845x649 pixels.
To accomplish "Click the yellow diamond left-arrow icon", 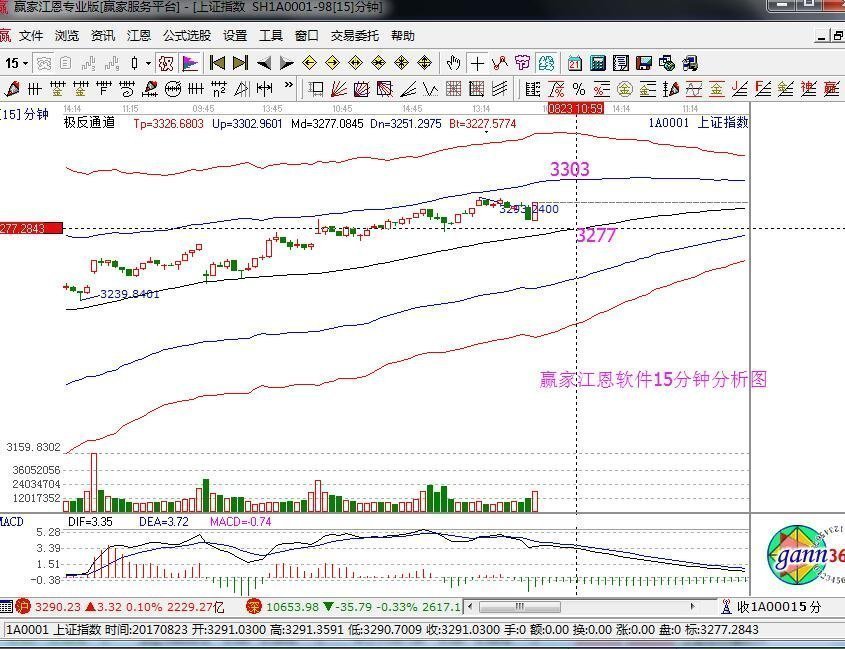I will [309, 63].
